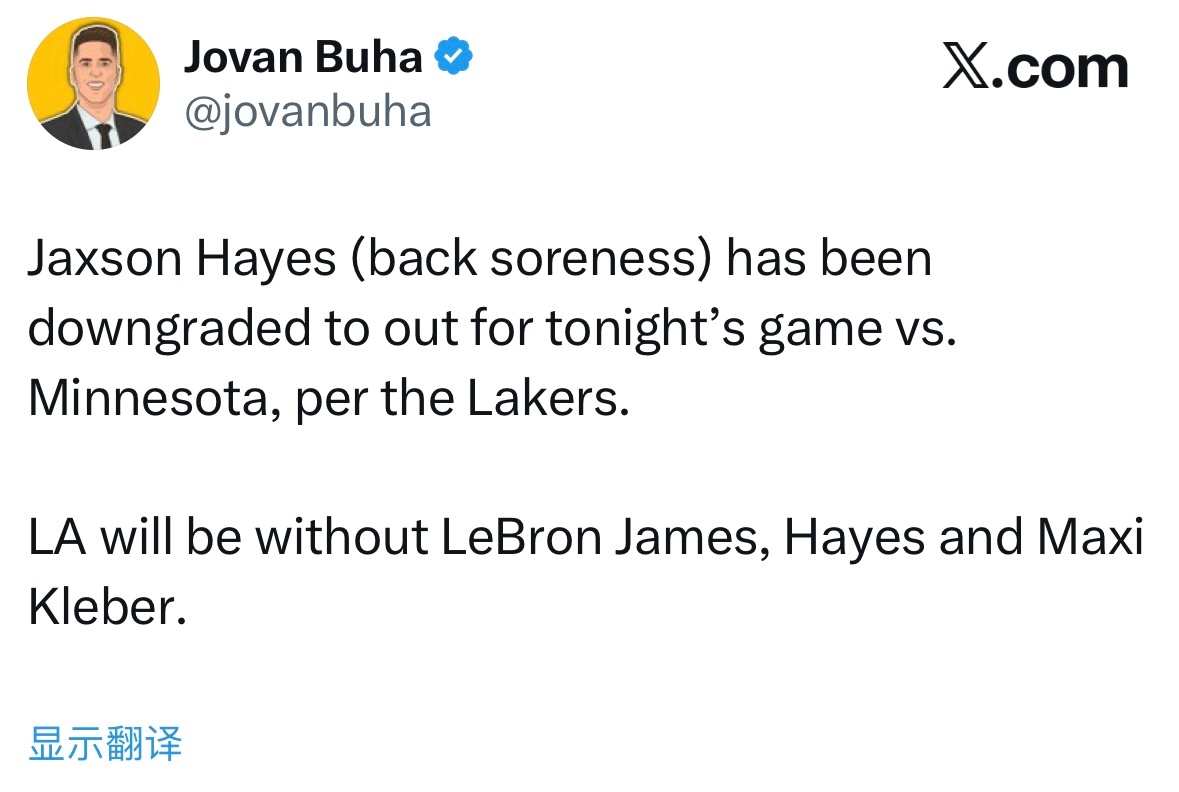Click the word "Kleber." on last line

(x=107, y=607)
